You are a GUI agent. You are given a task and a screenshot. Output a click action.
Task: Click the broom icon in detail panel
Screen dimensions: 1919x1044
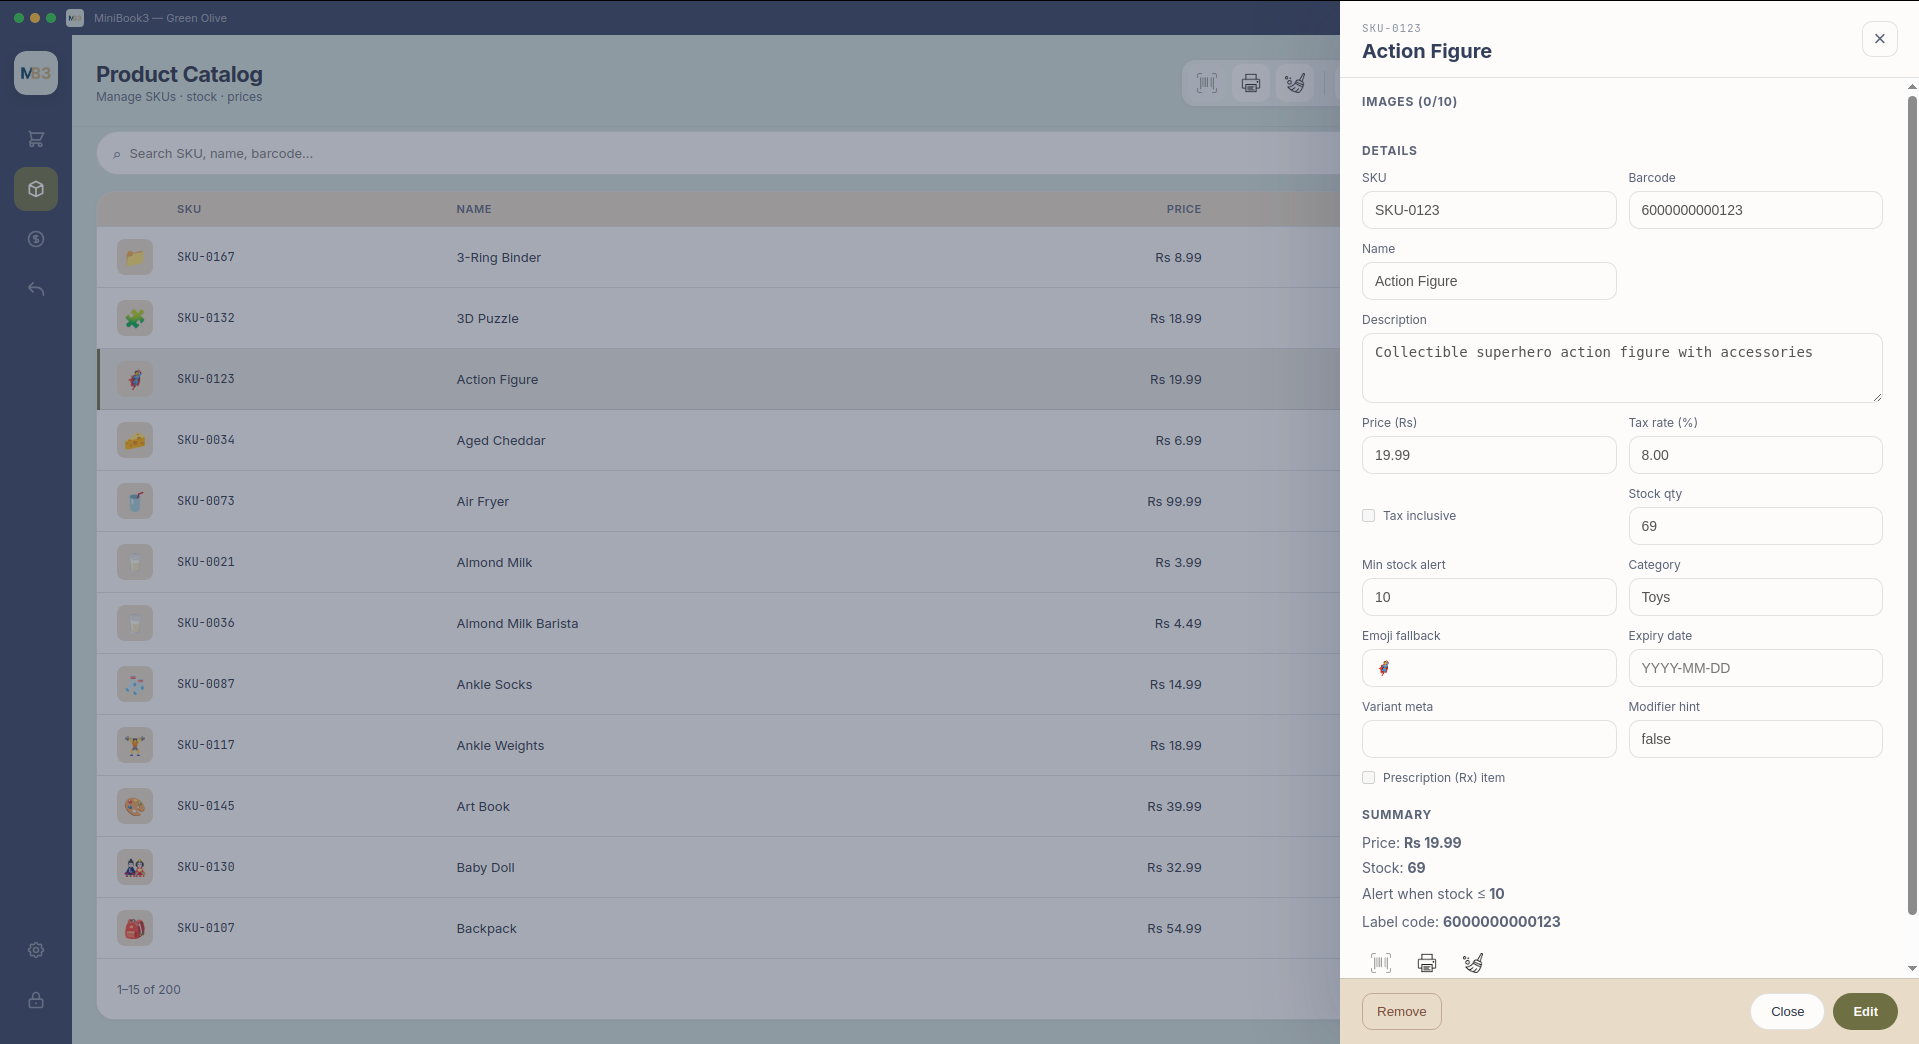coord(1473,963)
